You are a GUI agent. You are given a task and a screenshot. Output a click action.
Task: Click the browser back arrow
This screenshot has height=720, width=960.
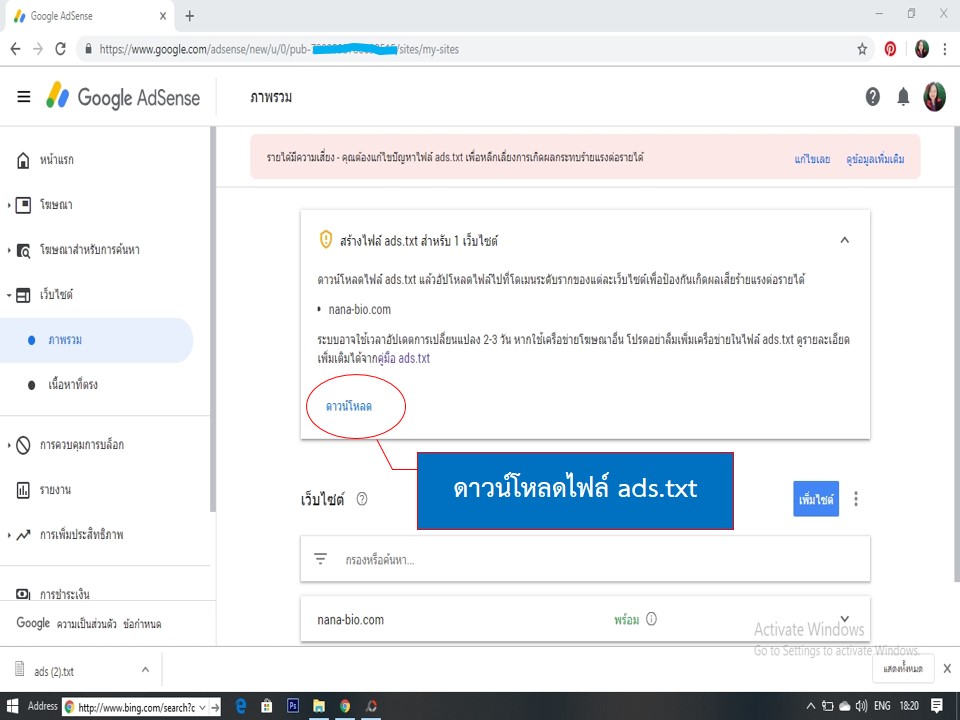coord(15,49)
